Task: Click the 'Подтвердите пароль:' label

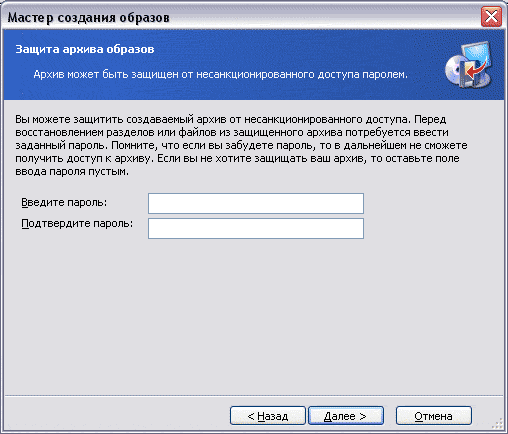Action: pos(77,223)
